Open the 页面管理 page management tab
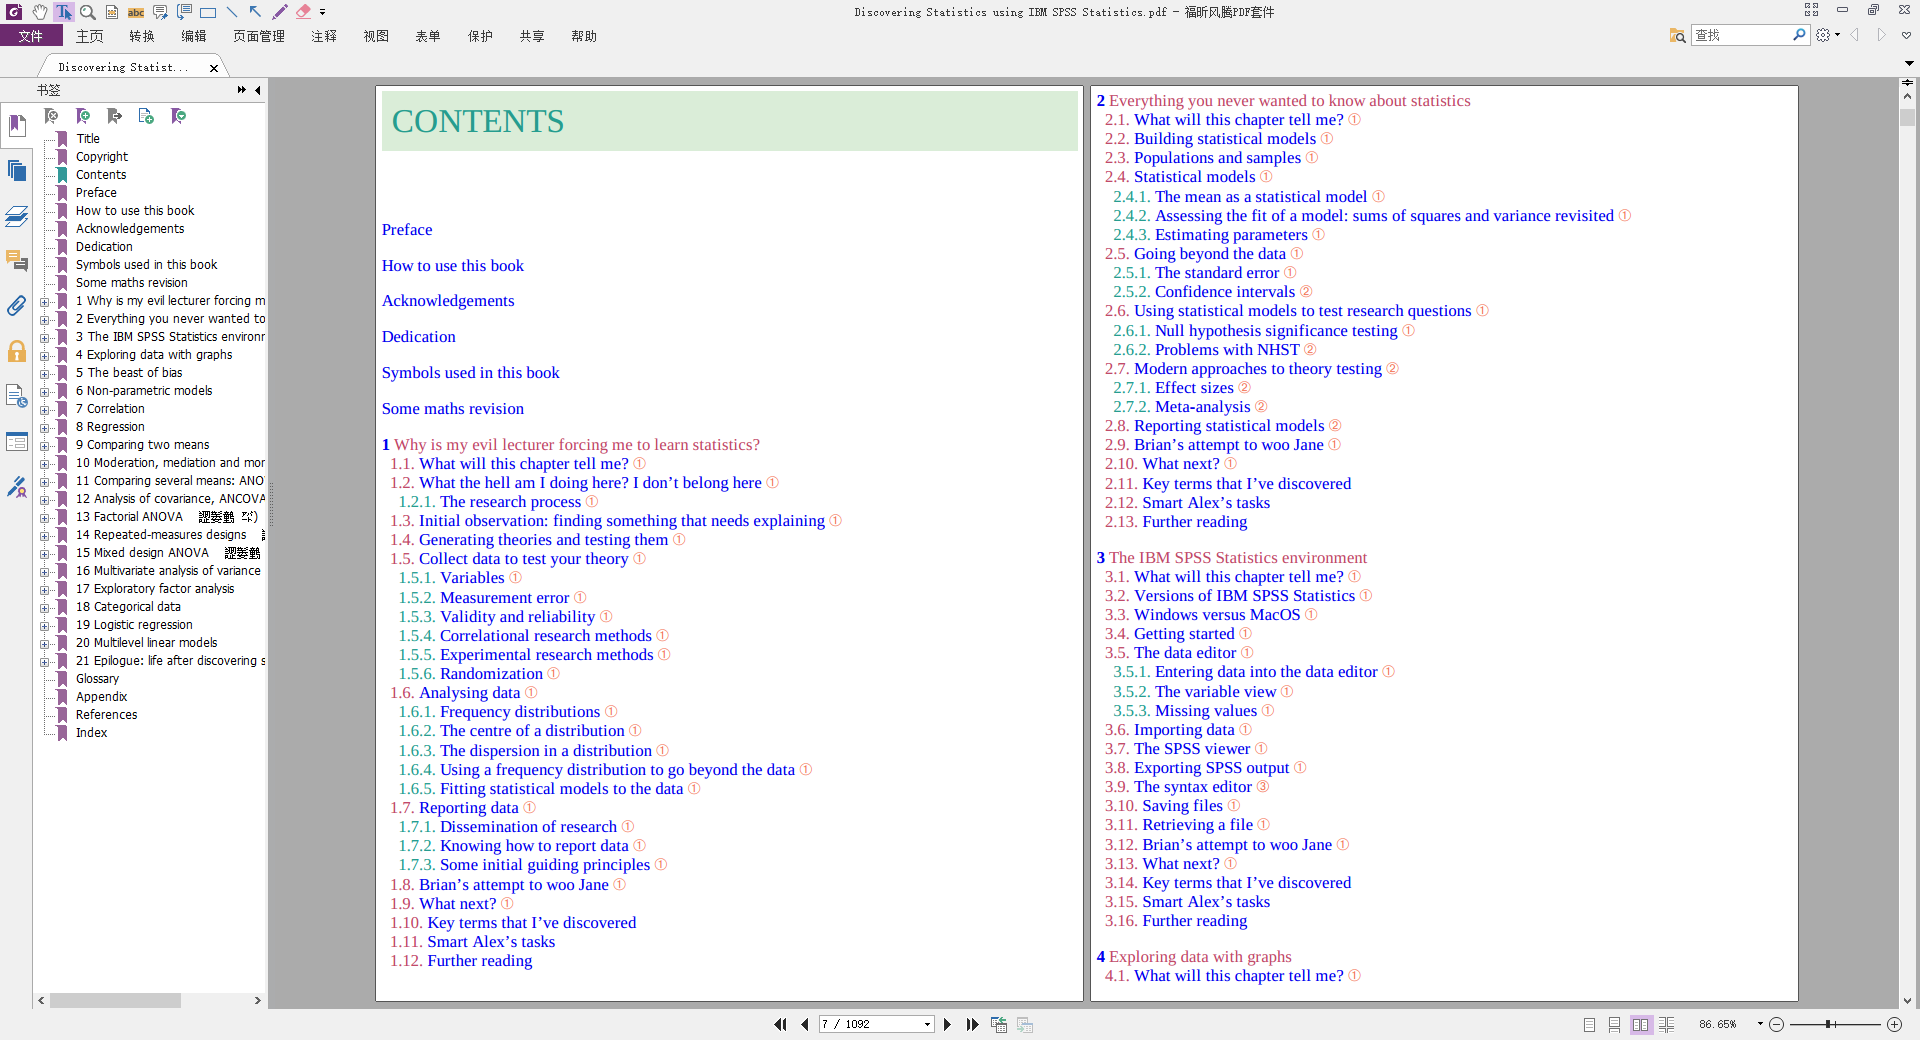Screen dimensions: 1920x1040 click(x=259, y=36)
